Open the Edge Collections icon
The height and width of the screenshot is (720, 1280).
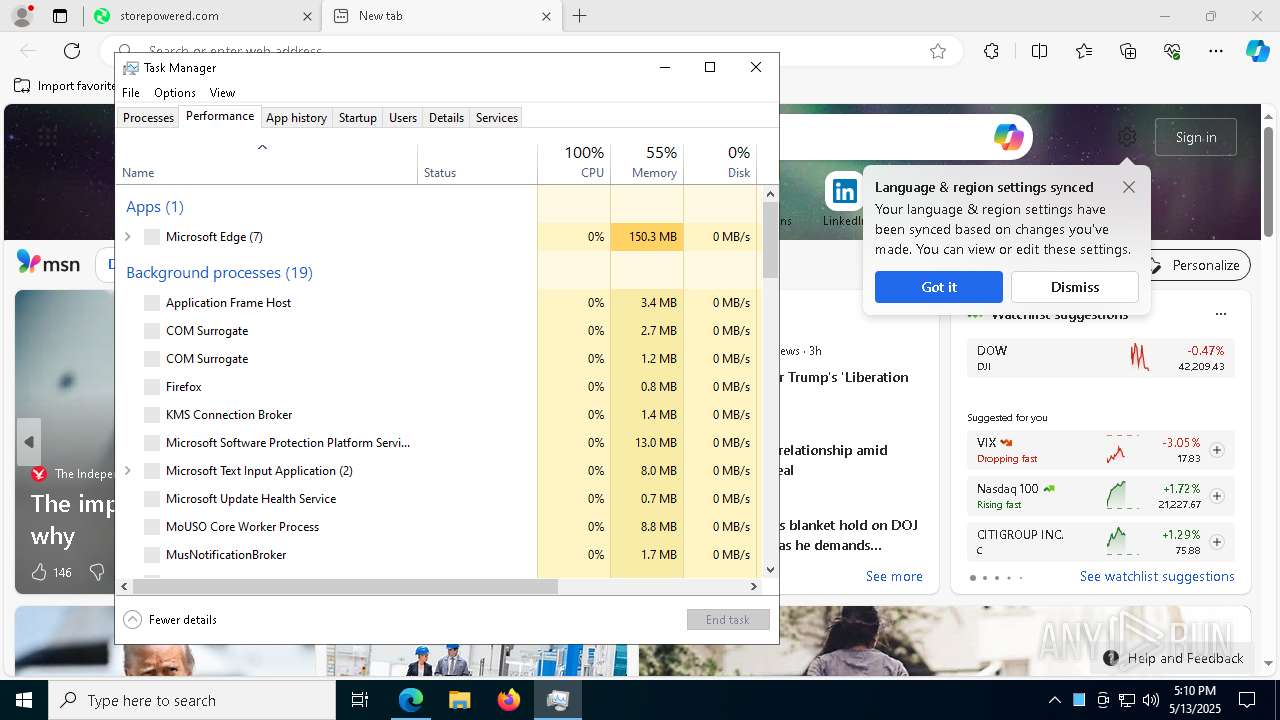click(1128, 51)
